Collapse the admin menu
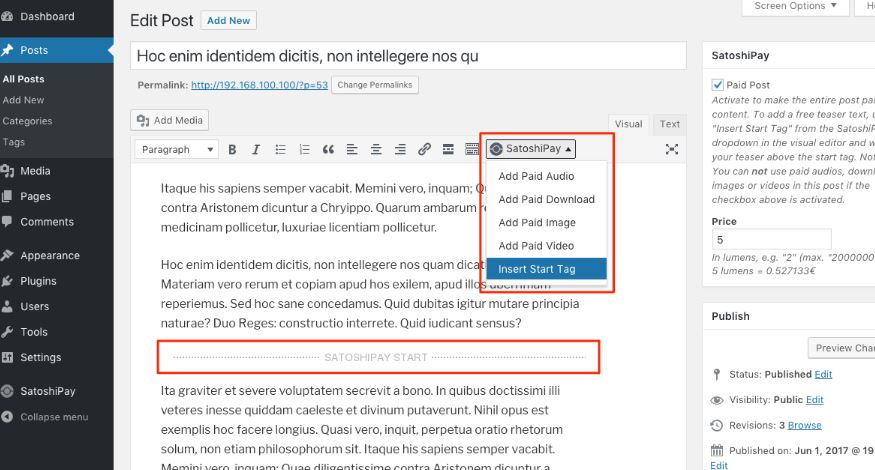 pyautogui.click(x=56, y=417)
